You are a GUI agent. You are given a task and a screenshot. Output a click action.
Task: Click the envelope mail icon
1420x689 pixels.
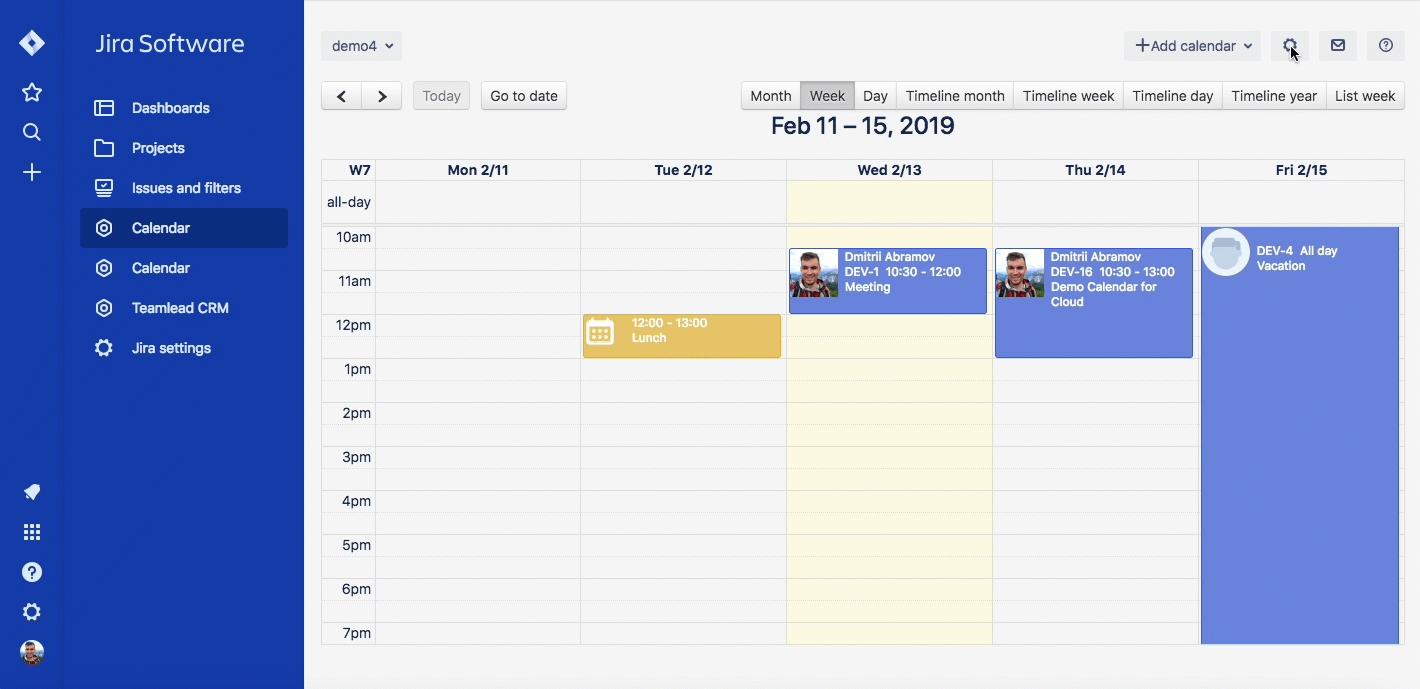[x=1338, y=46]
